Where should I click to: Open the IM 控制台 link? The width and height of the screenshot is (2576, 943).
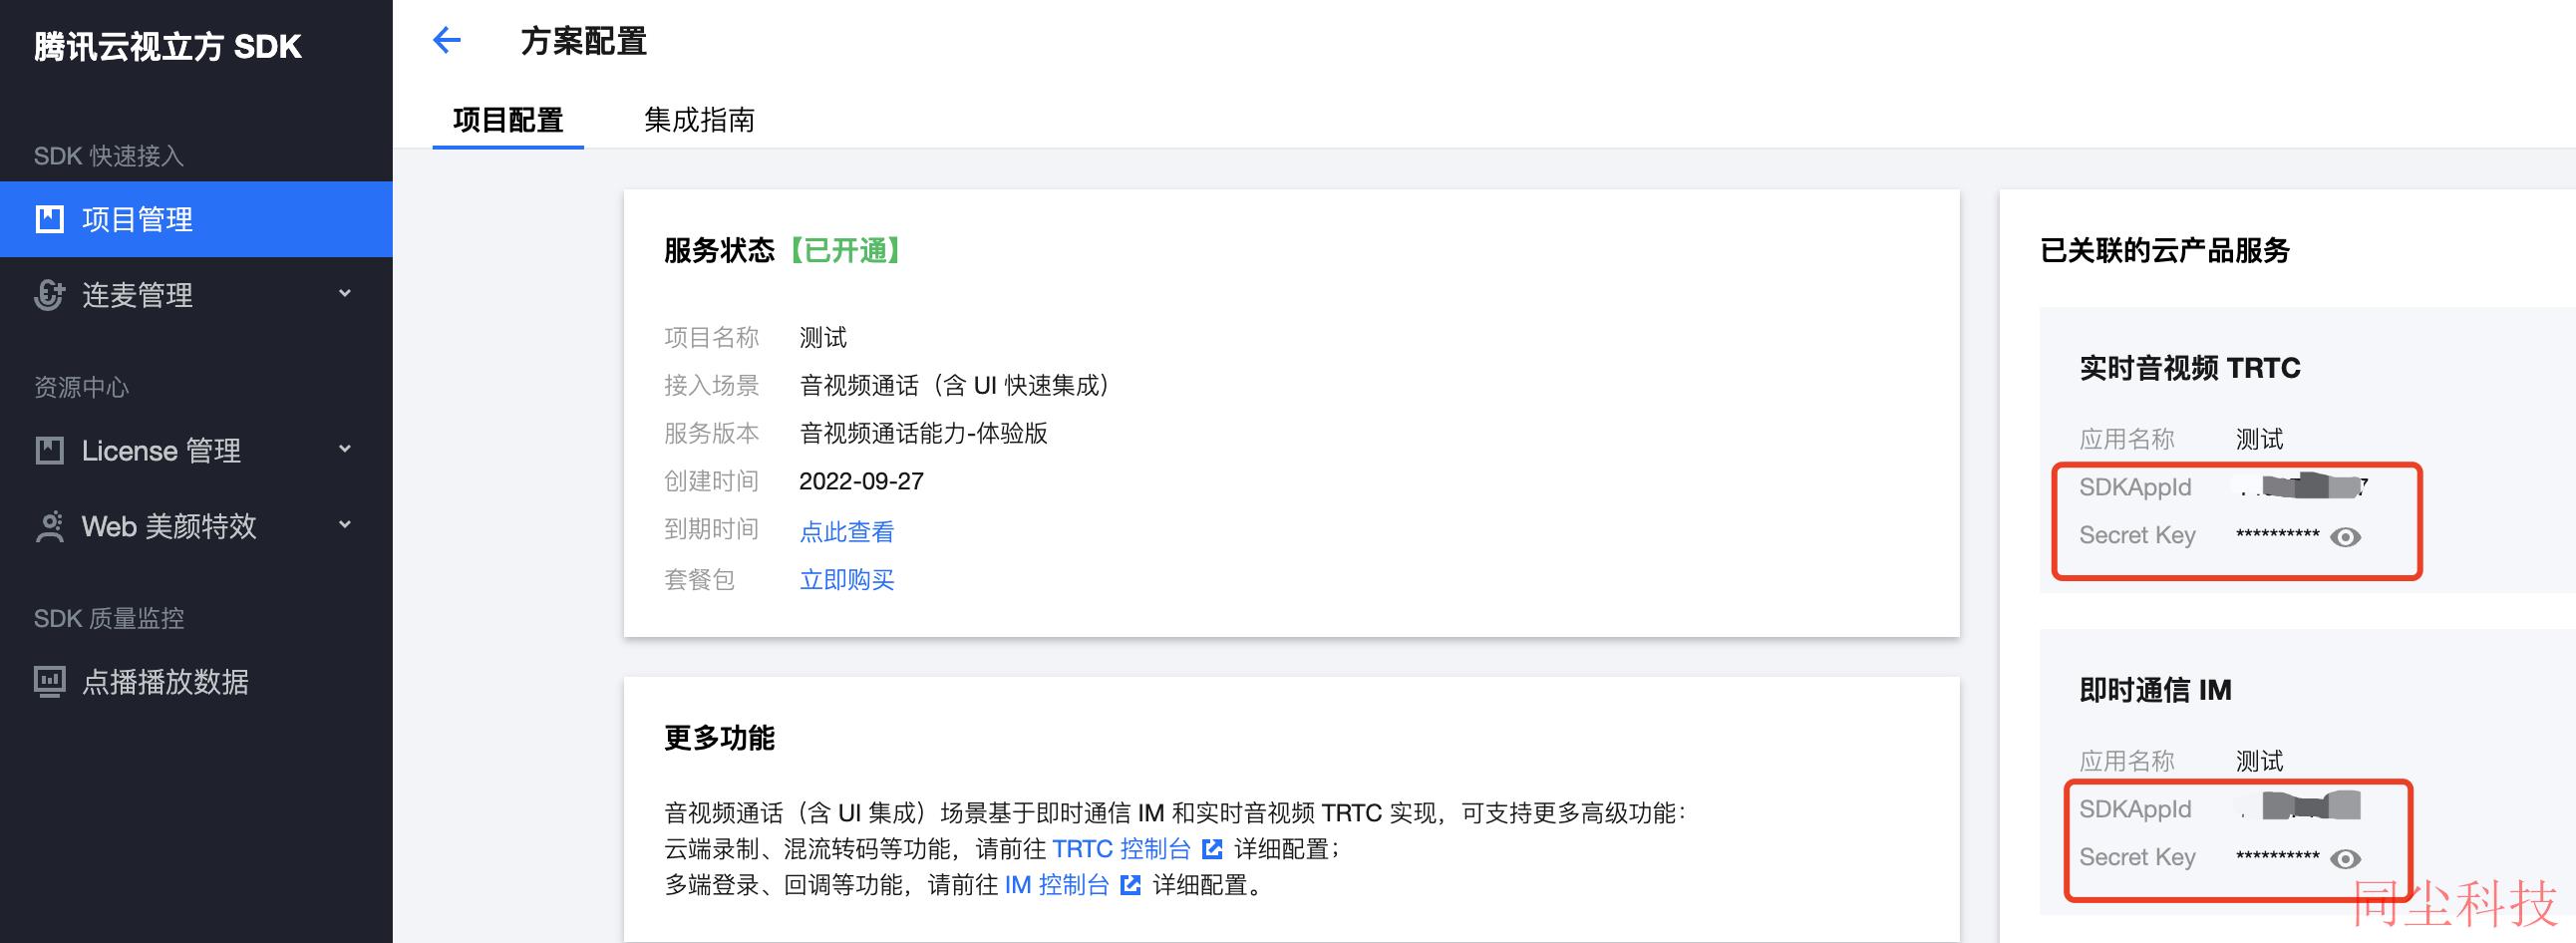coord(1057,885)
